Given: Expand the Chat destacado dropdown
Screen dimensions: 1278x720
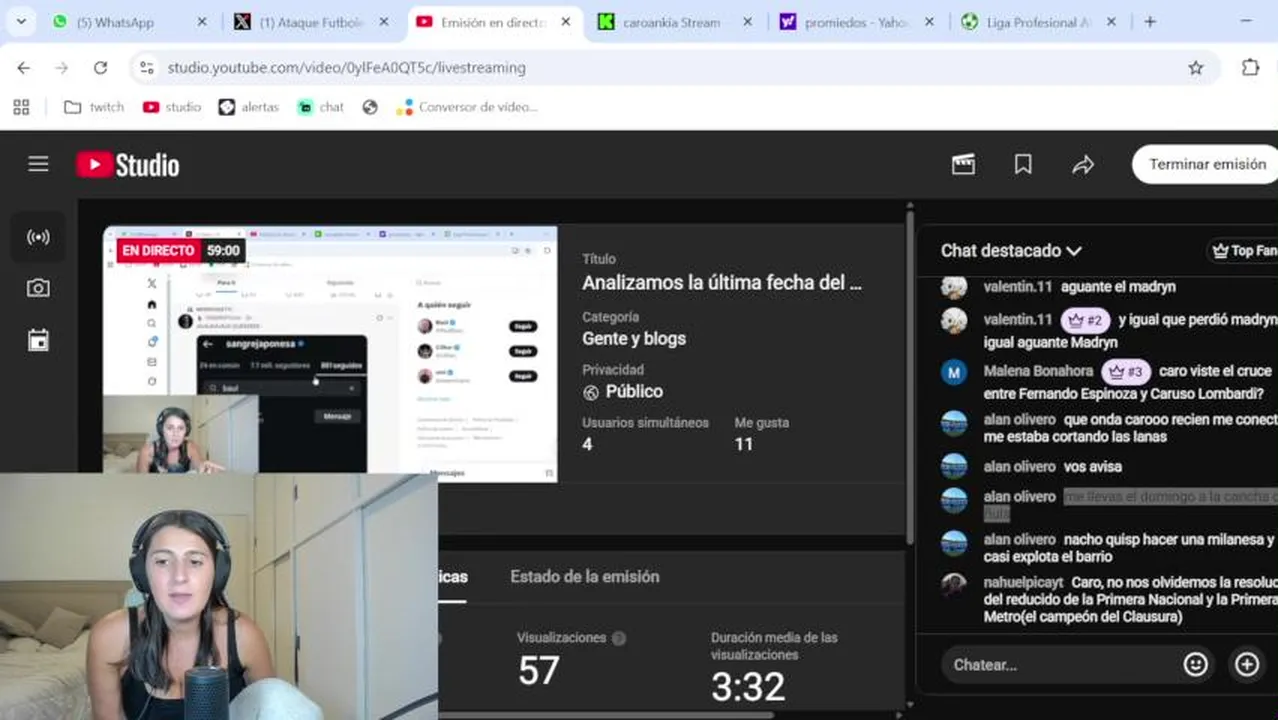Looking at the screenshot, I should [1011, 251].
